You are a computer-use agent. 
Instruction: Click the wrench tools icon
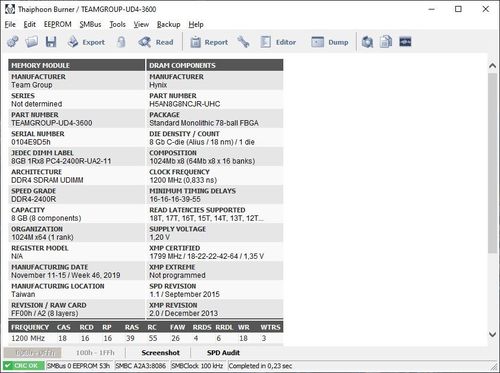tap(243, 42)
